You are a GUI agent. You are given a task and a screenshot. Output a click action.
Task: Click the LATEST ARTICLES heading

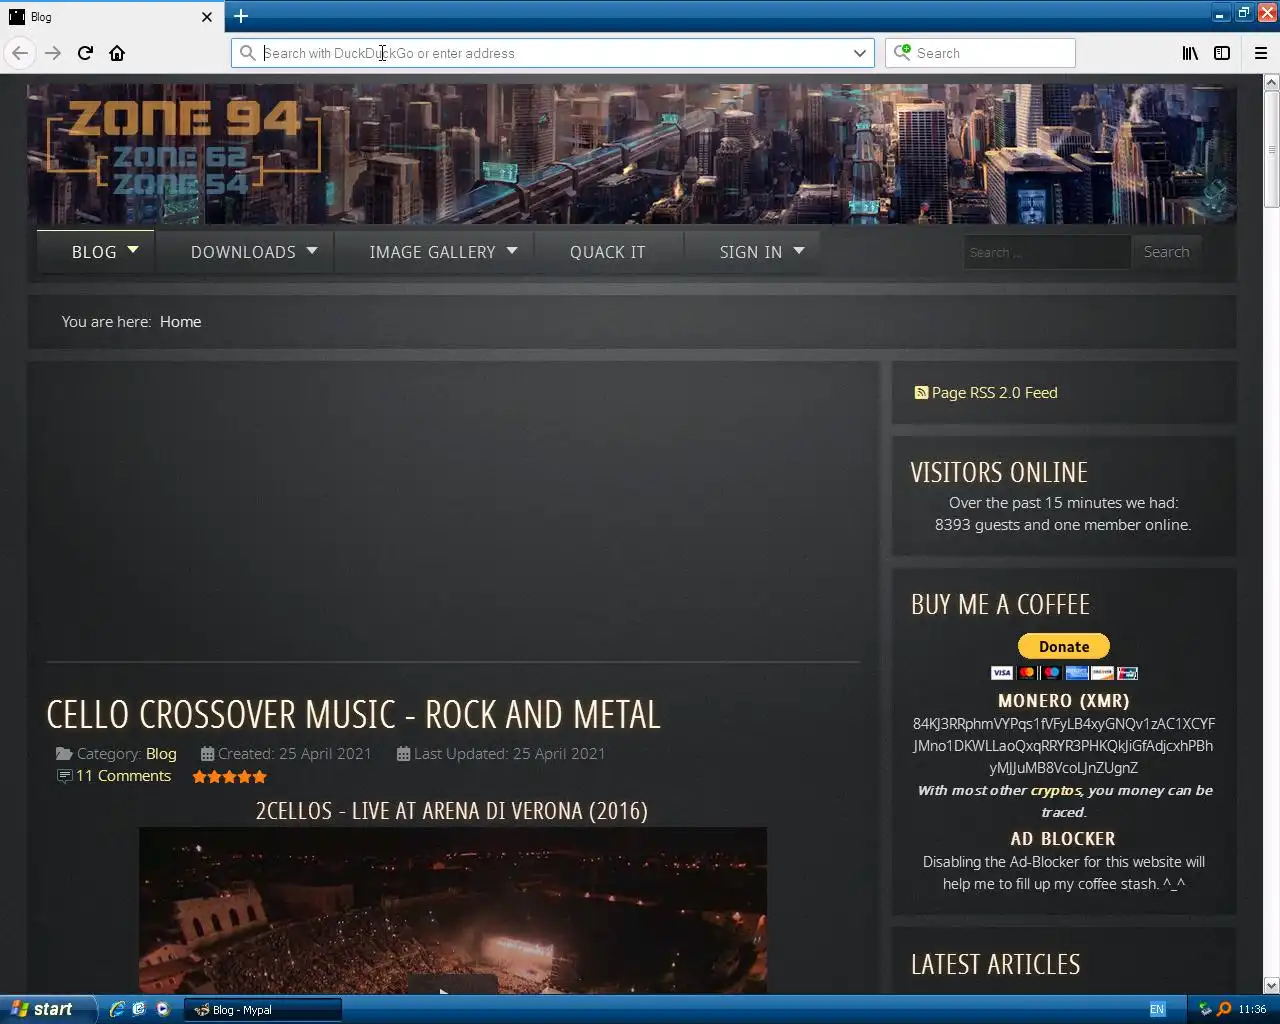tap(996, 964)
